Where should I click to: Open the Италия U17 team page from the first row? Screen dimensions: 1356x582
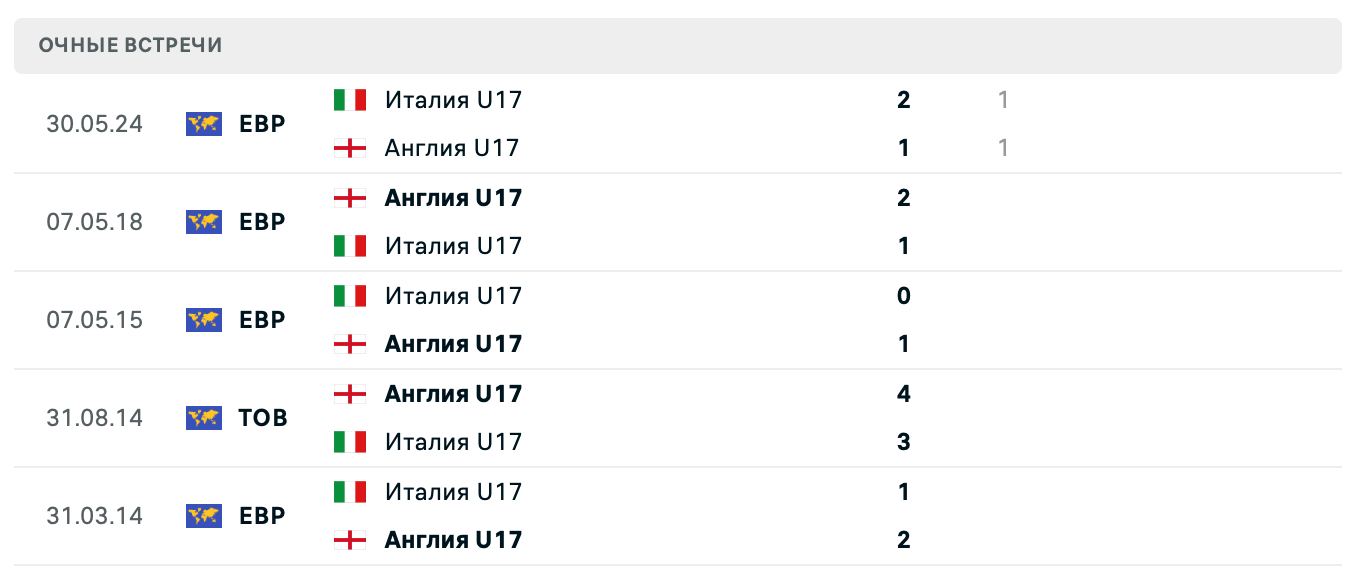452,99
